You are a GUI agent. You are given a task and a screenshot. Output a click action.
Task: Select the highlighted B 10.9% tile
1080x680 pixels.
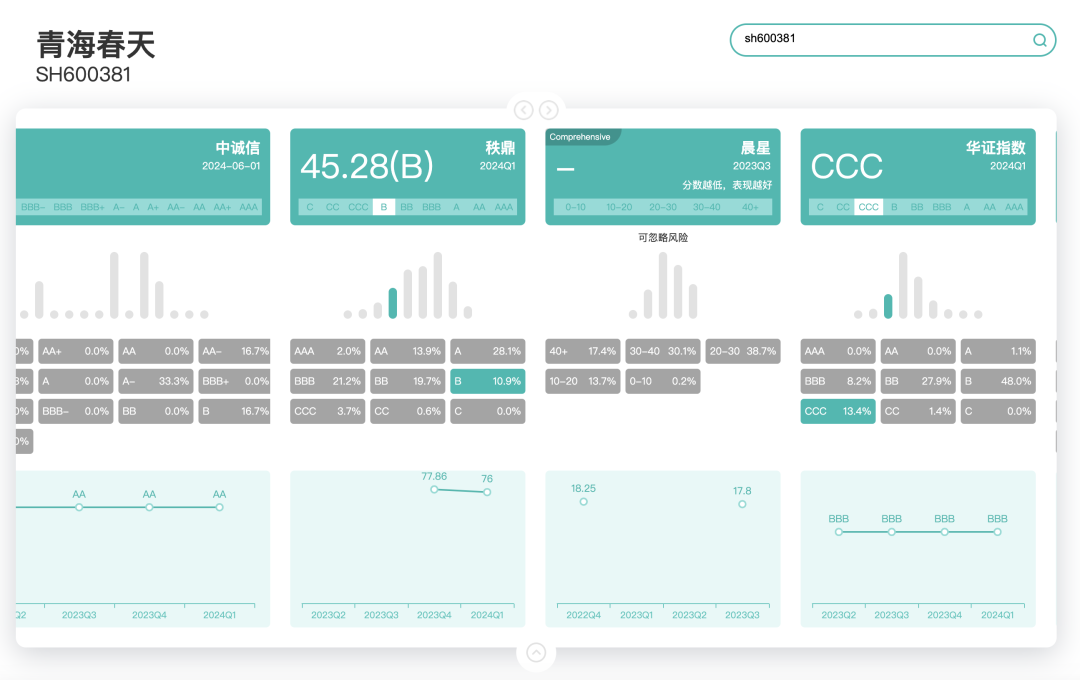point(488,381)
